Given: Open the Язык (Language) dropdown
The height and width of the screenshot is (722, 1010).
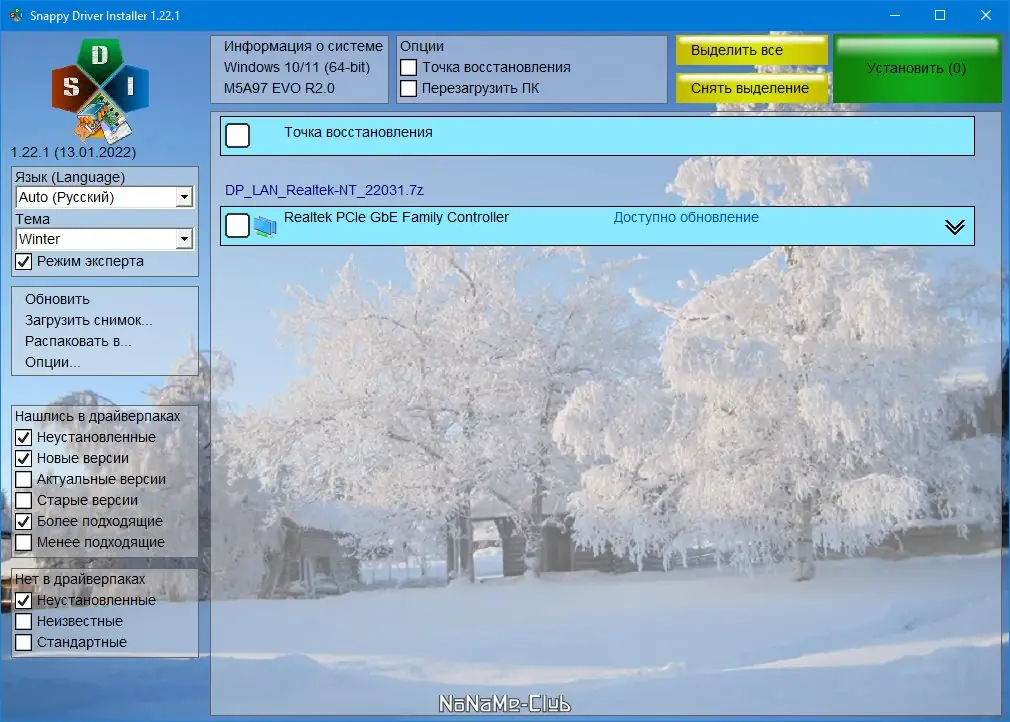Looking at the screenshot, I should 182,197.
